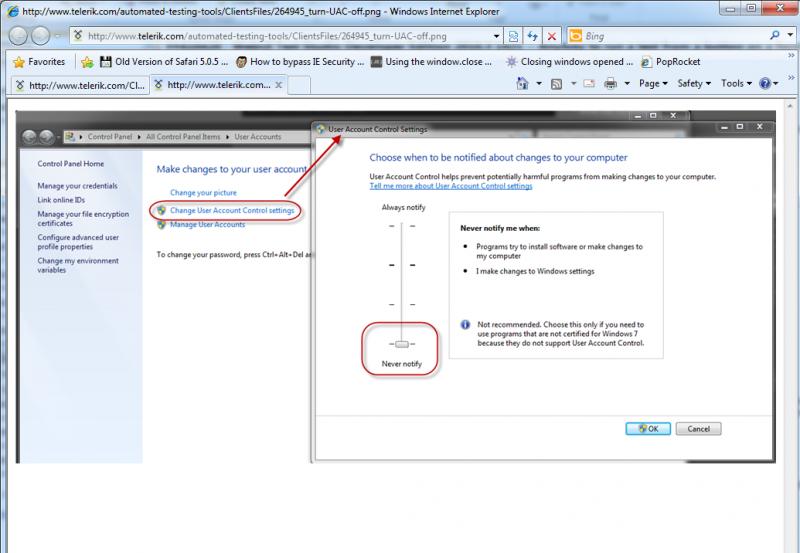
Task: Open the Safety menu
Action: point(694,83)
